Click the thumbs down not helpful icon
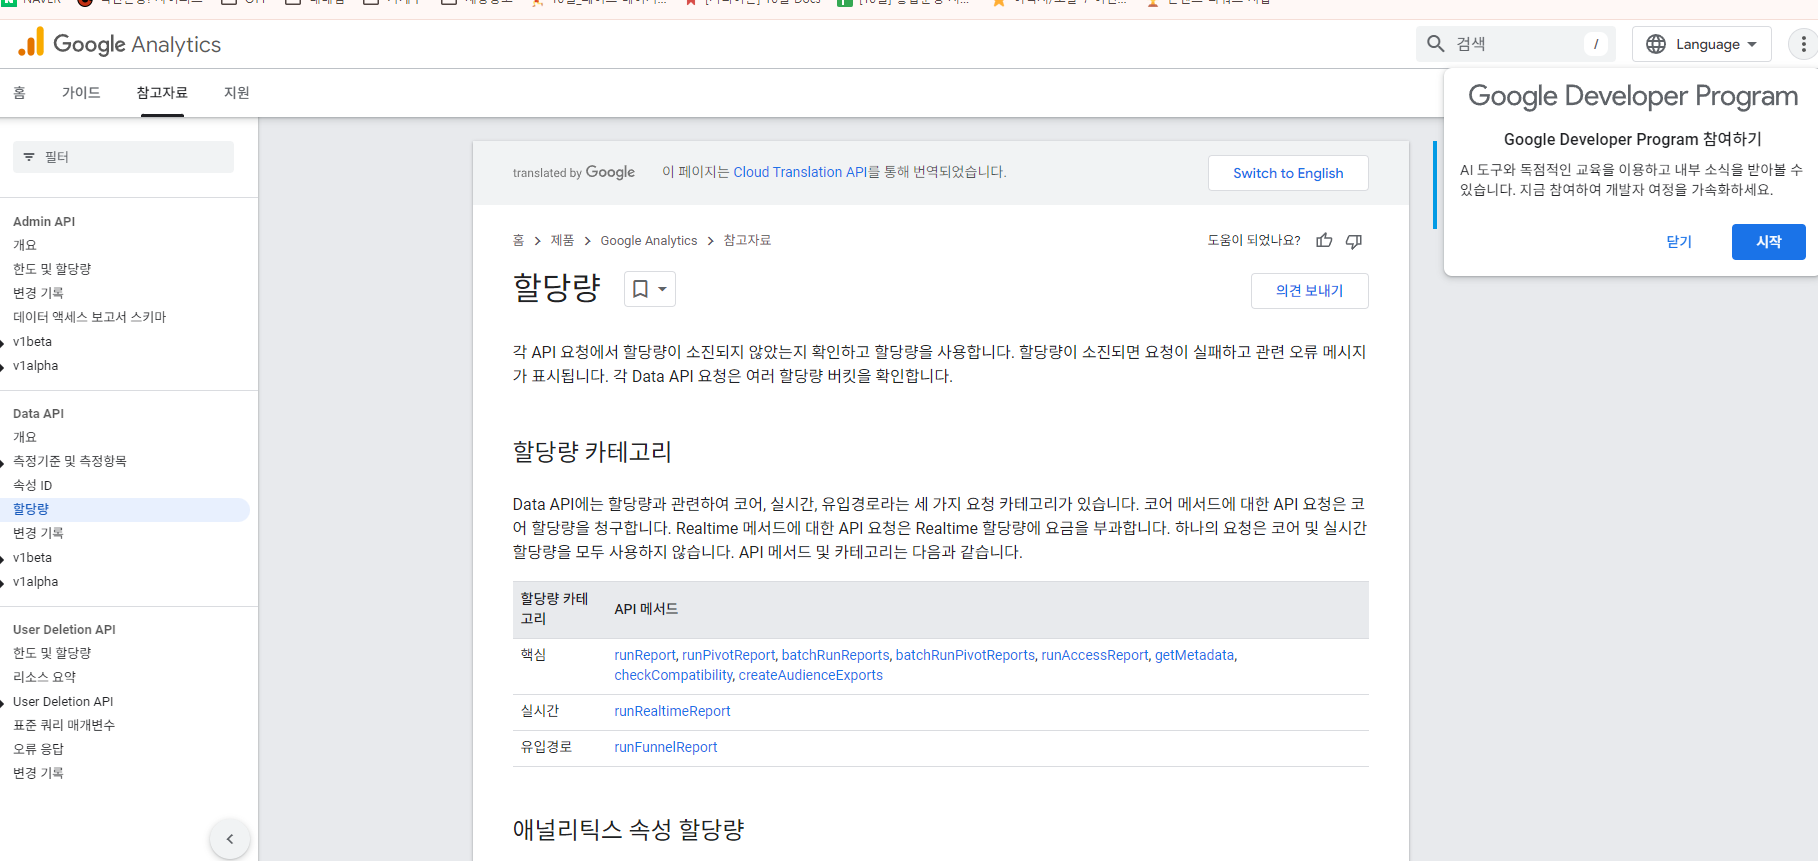The image size is (1818, 861). pos(1354,240)
